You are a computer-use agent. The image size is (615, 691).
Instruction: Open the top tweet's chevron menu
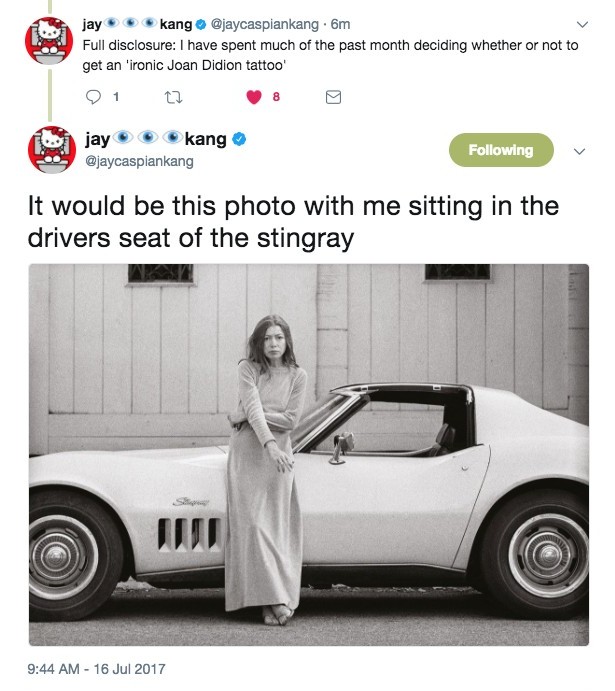[x=583, y=23]
